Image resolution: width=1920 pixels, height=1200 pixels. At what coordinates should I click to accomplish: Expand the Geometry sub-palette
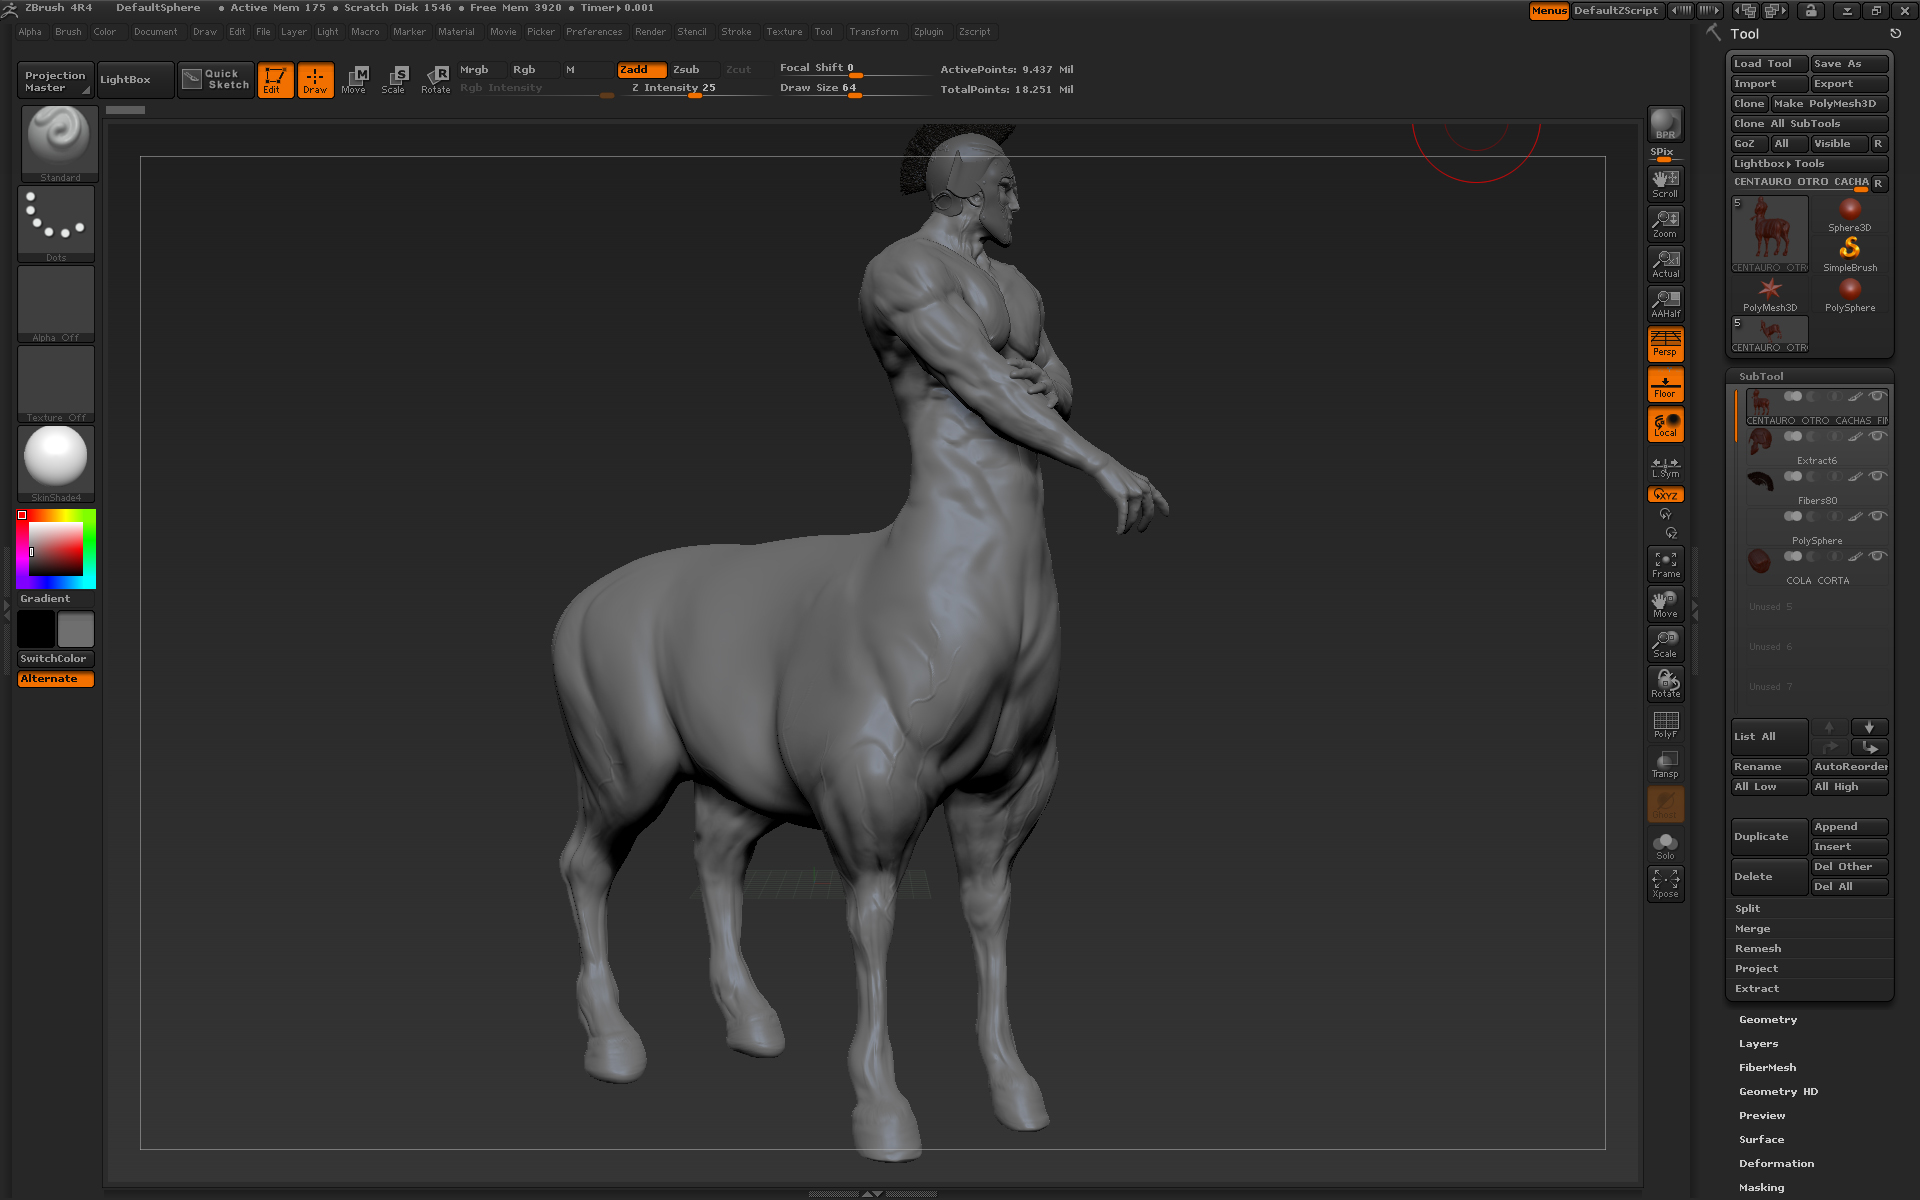(x=1767, y=1020)
